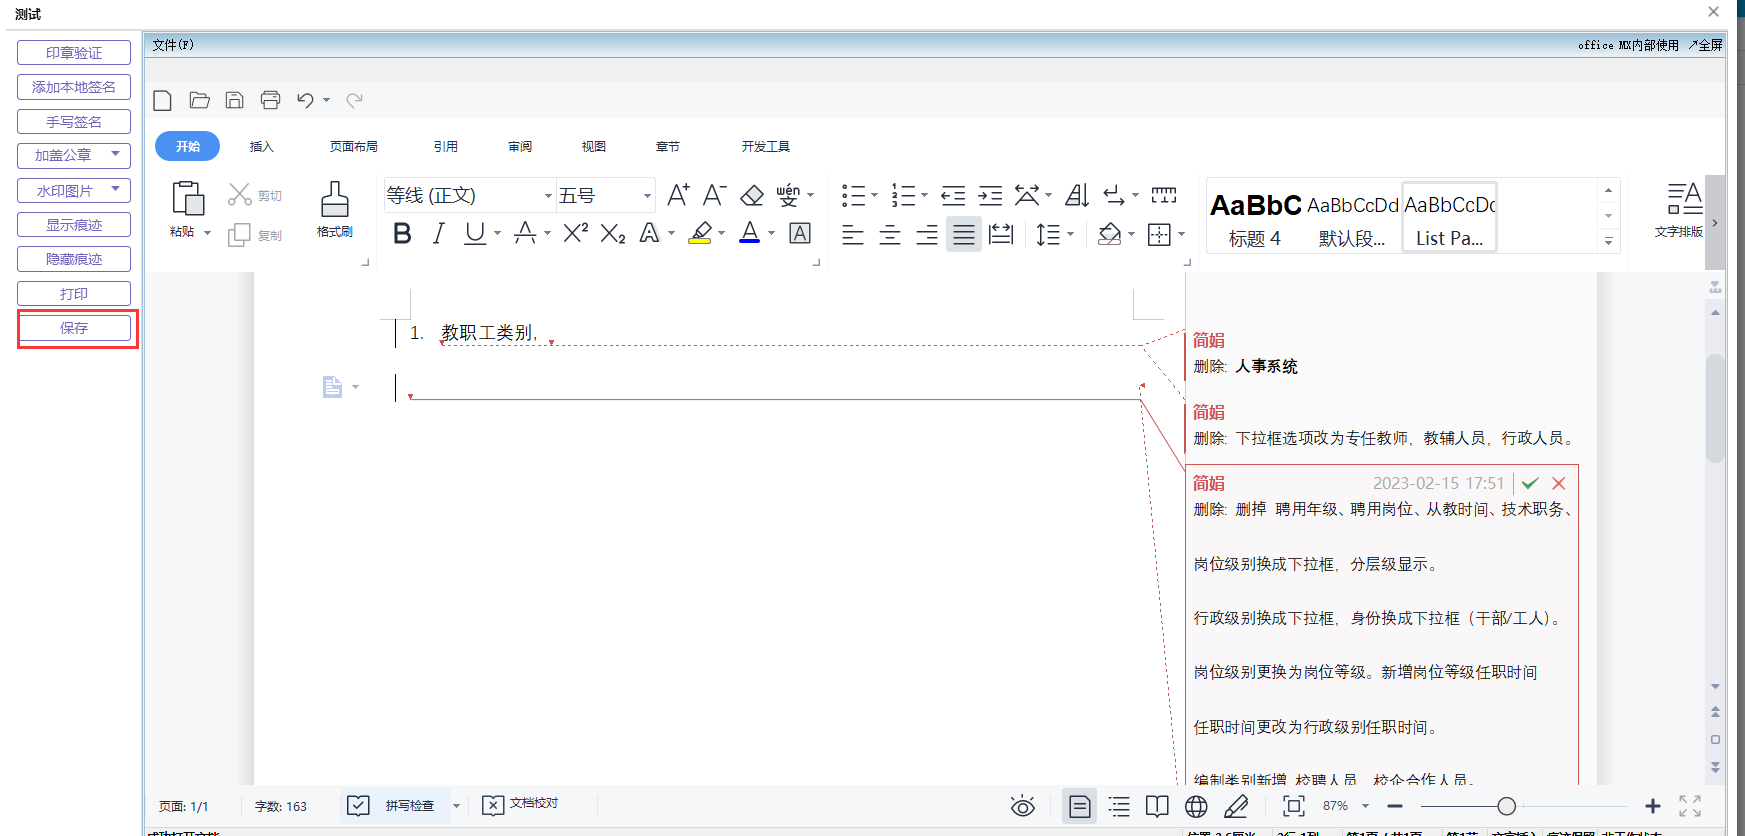
Task: Click the save disk icon in quick toolbar
Action: tap(235, 100)
